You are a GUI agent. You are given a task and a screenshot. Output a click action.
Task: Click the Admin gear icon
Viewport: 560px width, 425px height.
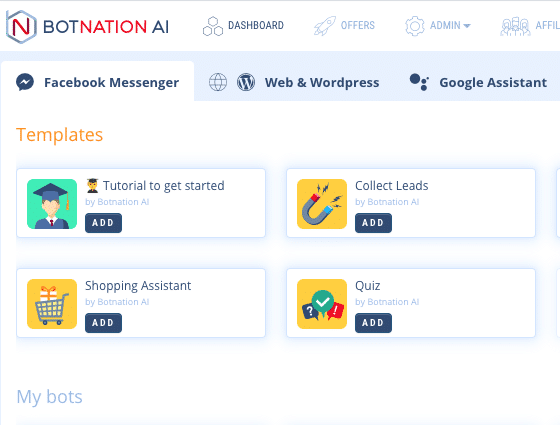click(415, 26)
